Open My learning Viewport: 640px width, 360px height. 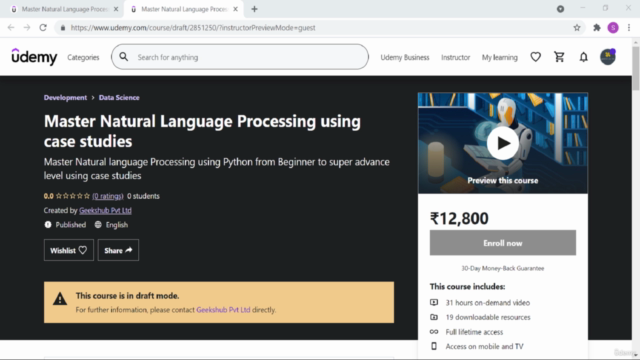(x=500, y=58)
